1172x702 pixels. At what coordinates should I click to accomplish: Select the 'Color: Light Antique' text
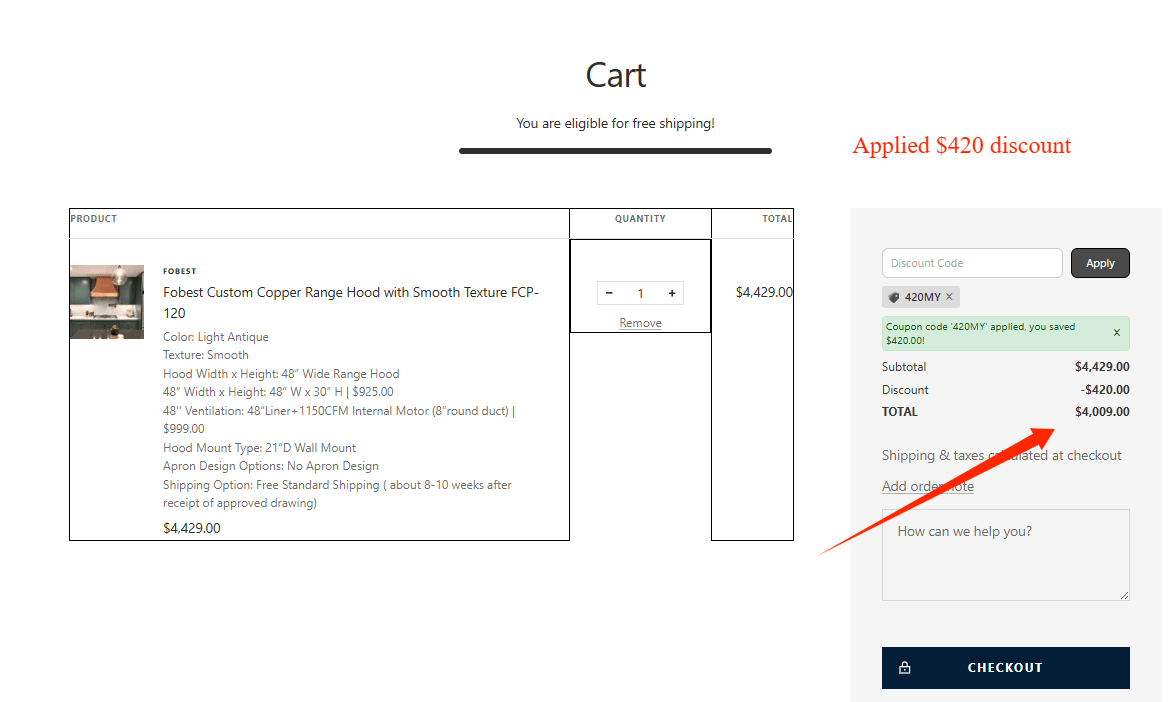(216, 337)
